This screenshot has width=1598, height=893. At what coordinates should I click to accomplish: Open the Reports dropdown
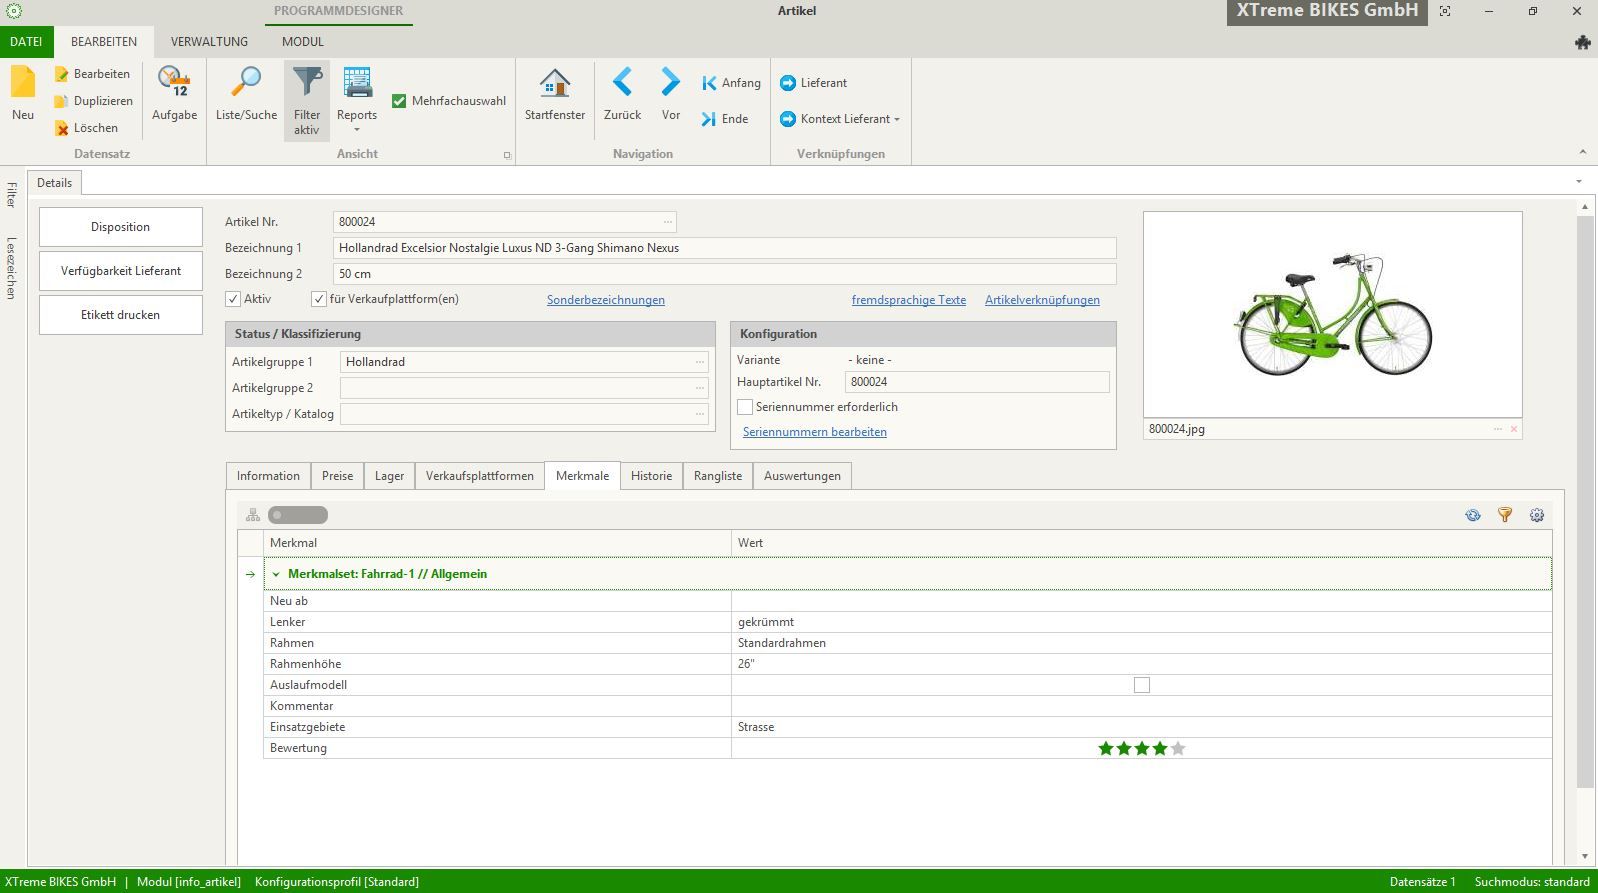tap(357, 128)
